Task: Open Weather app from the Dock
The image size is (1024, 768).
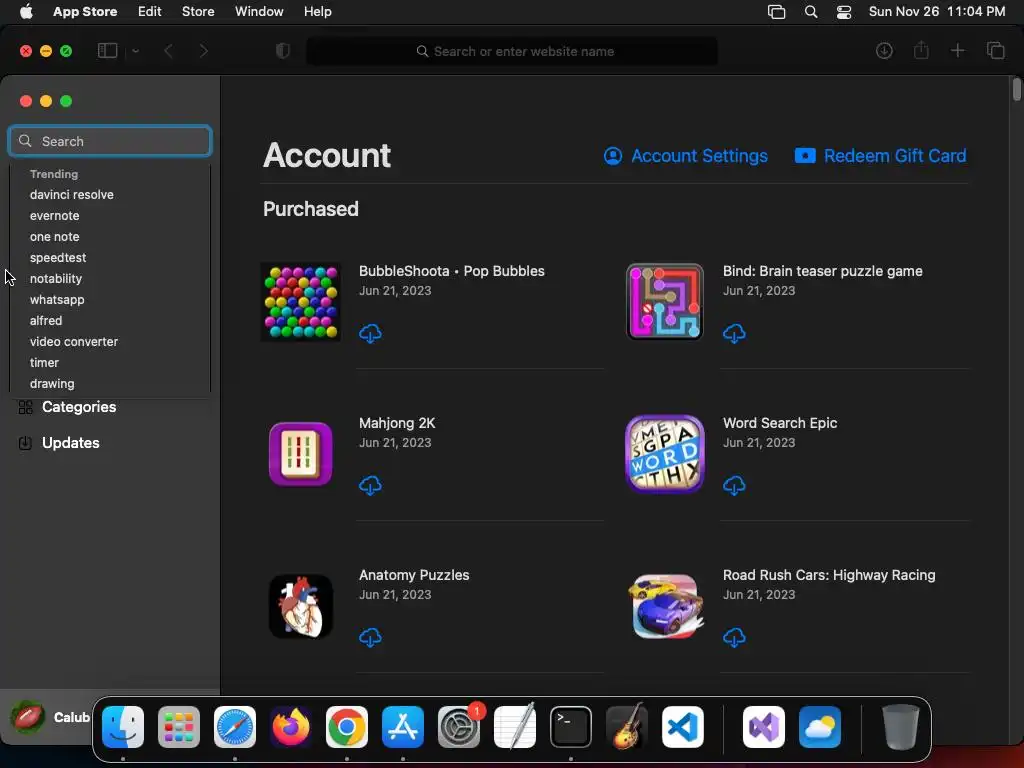Action: click(820, 727)
